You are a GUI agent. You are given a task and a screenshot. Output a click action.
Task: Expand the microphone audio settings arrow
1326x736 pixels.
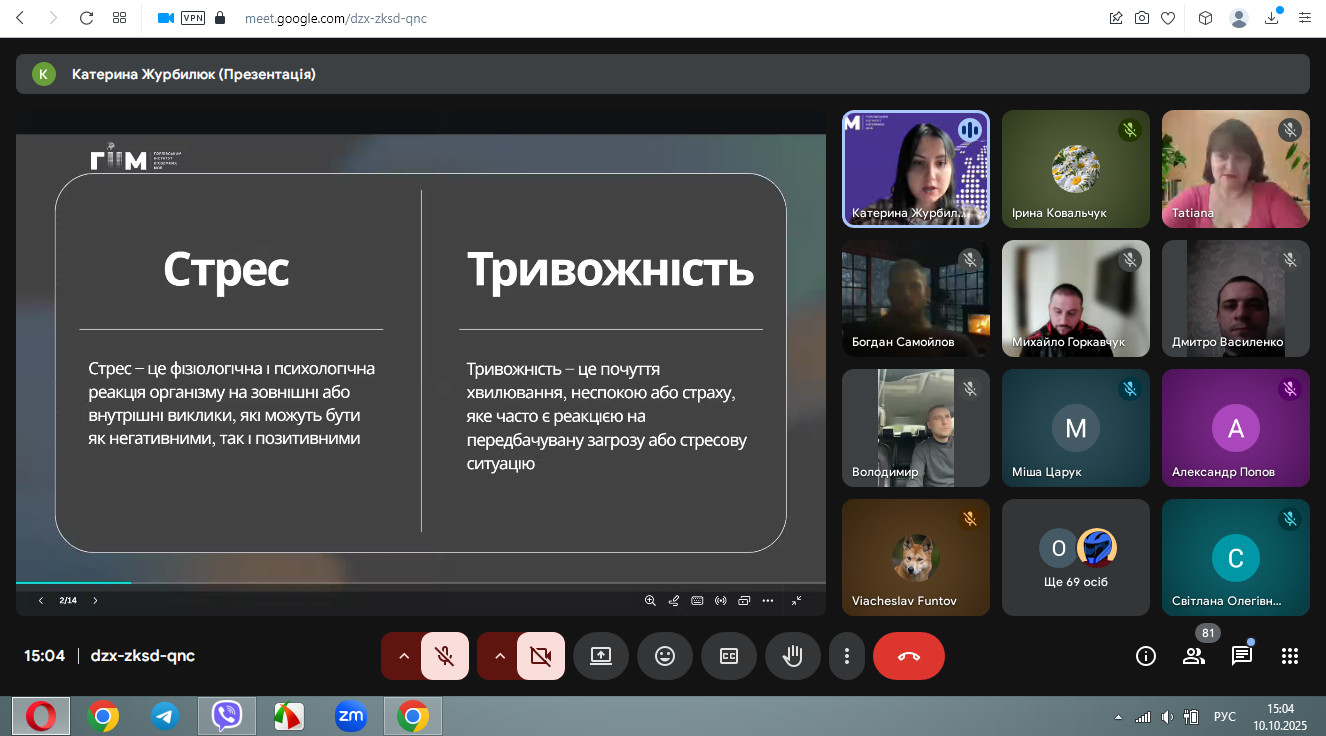click(x=403, y=656)
